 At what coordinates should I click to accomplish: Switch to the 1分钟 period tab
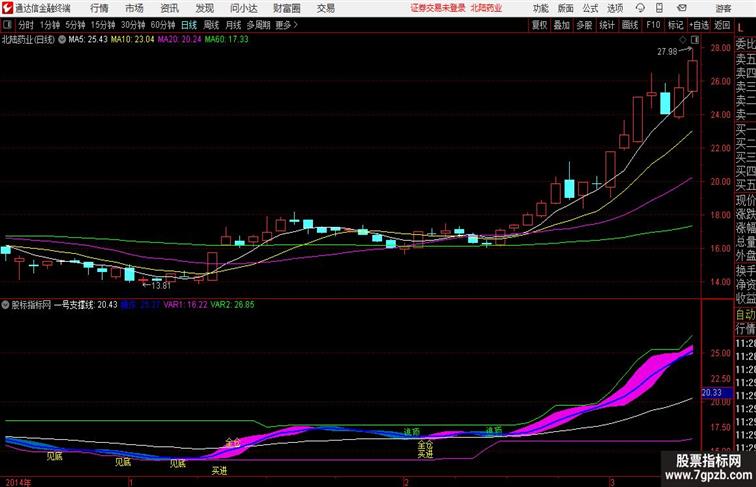click(x=50, y=25)
